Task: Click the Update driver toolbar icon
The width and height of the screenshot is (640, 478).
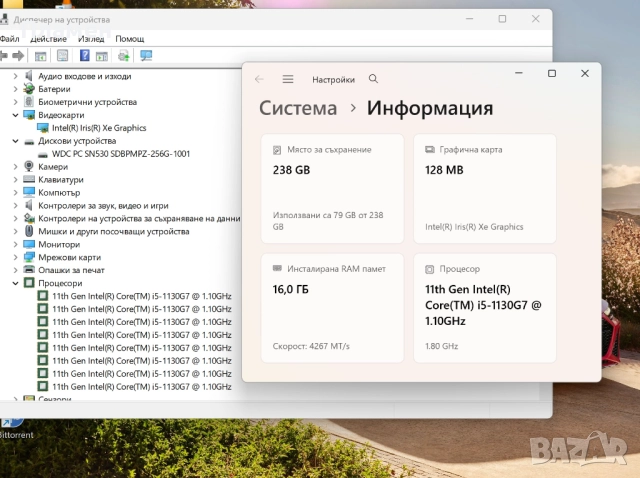Action: (124, 56)
